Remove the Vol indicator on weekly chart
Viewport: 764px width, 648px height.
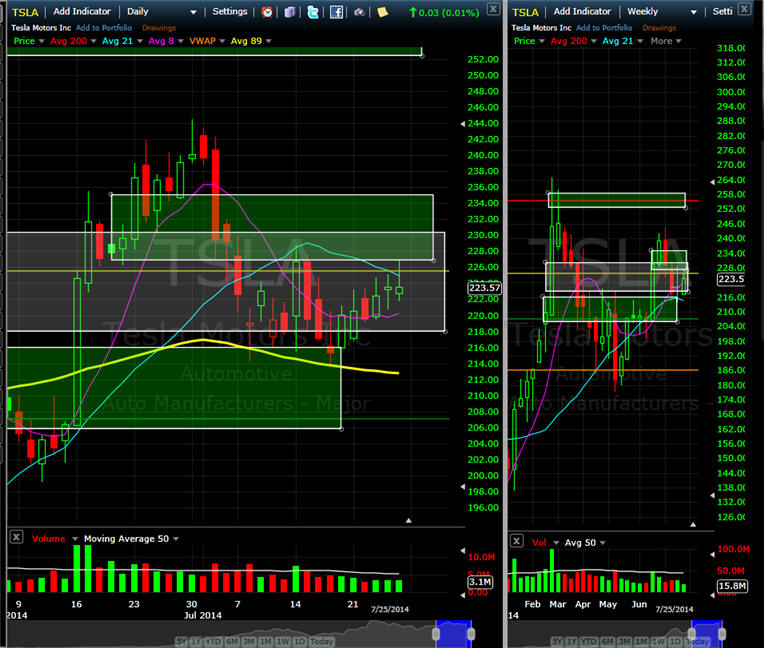click(516, 541)
